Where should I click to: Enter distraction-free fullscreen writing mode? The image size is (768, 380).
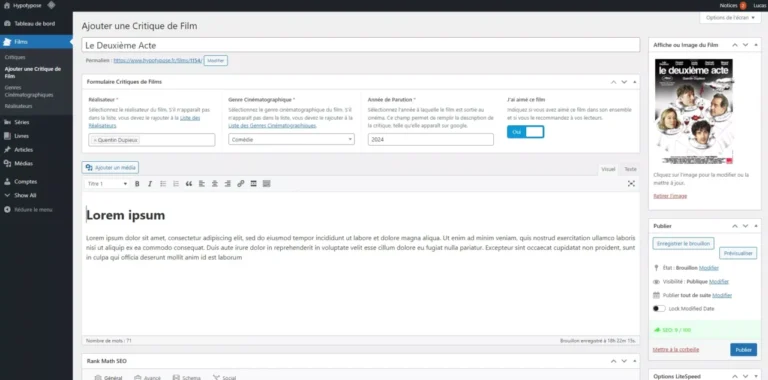tap(631, 184)
